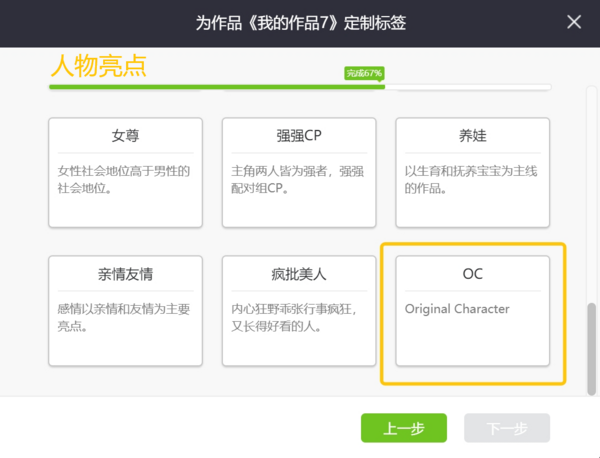Go back with the 上一步 button
Screen dimensions: 600x458
pyautogui.click(x=404, y=428)
